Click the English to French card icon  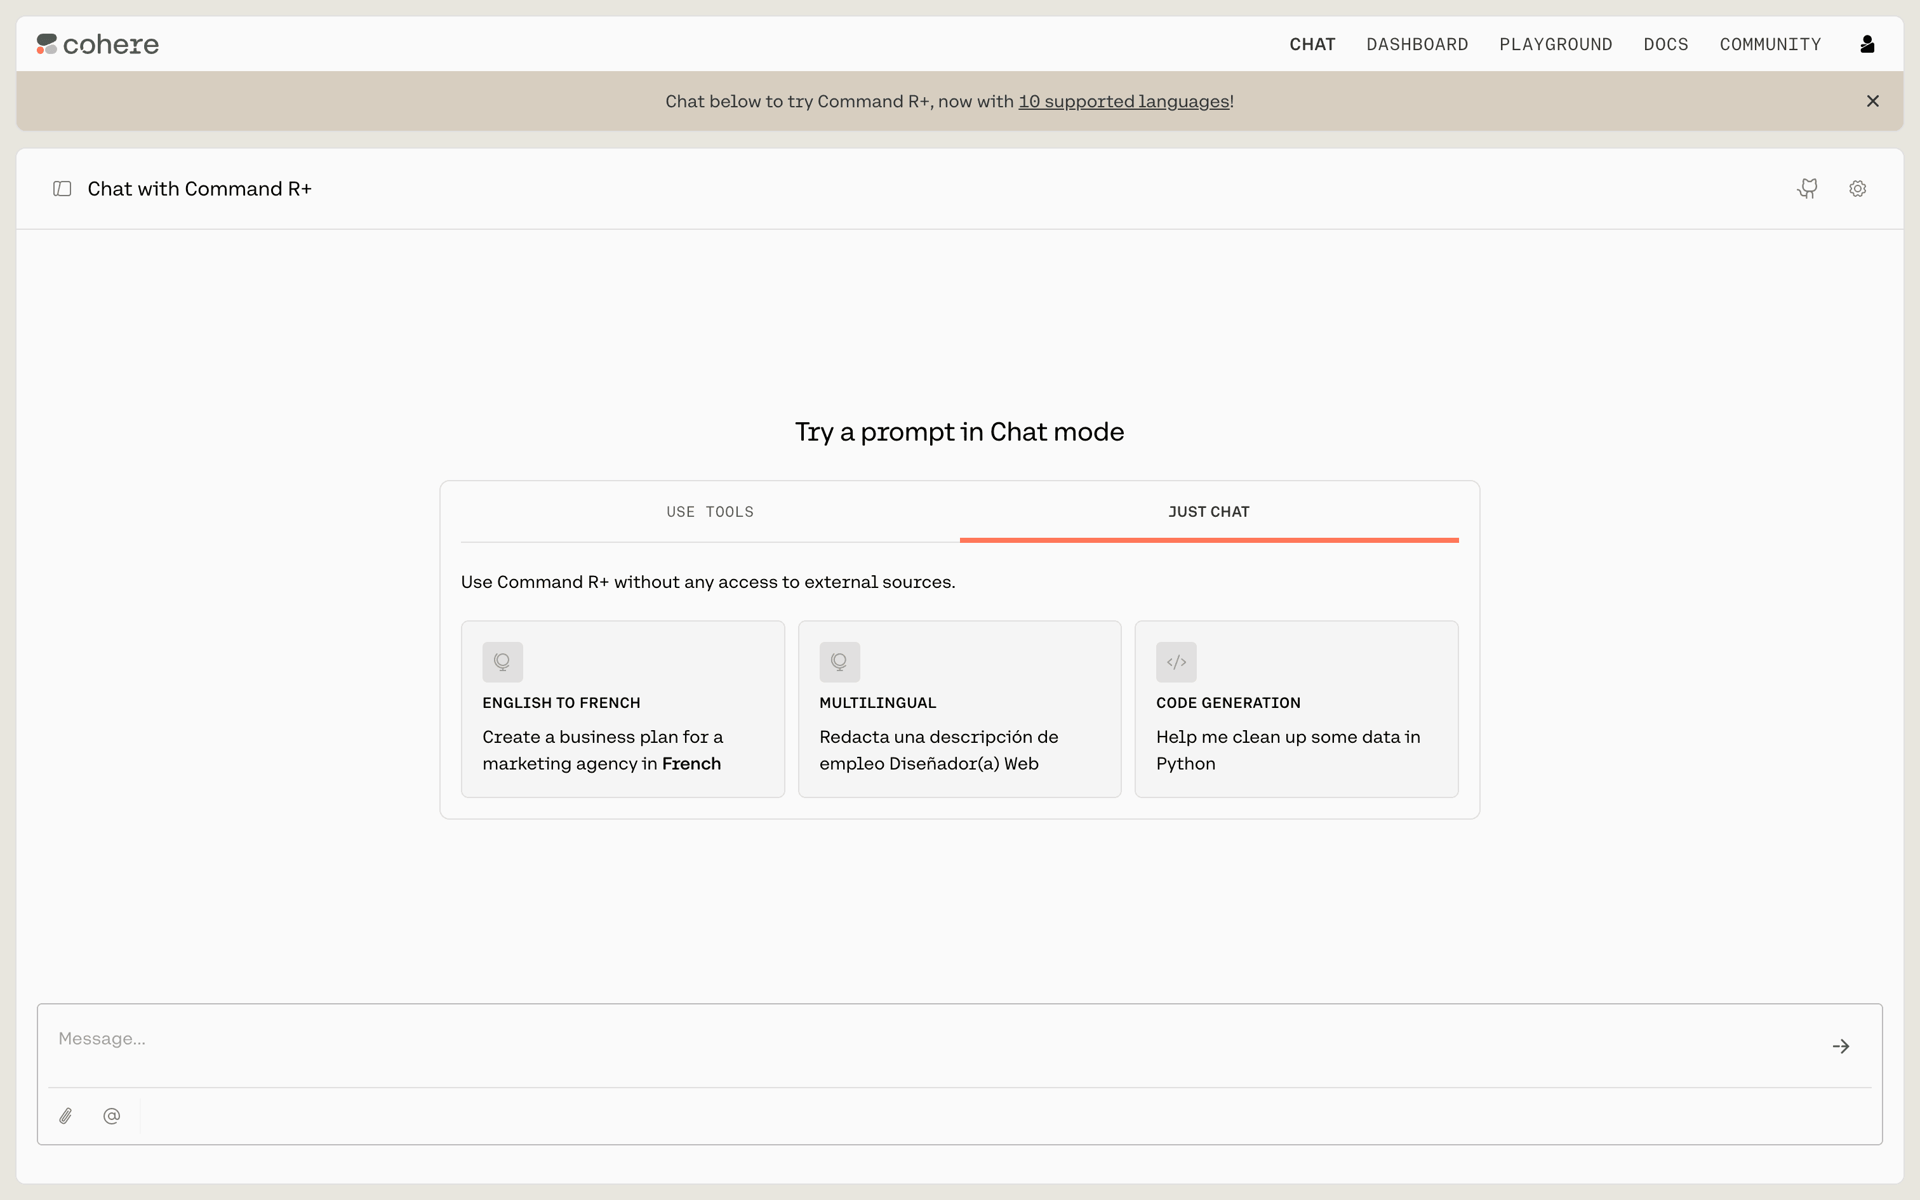point(503,662)
